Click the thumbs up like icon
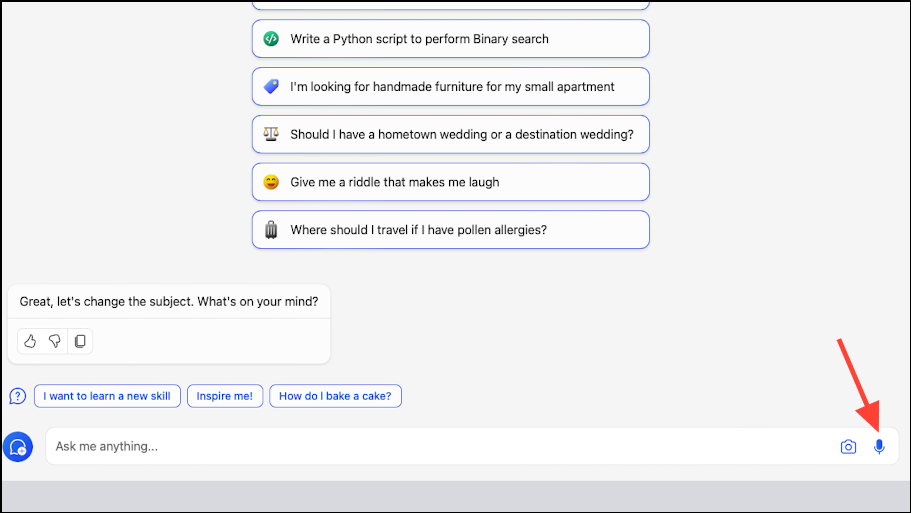911x513 pixels. click(x=30, y=341)
